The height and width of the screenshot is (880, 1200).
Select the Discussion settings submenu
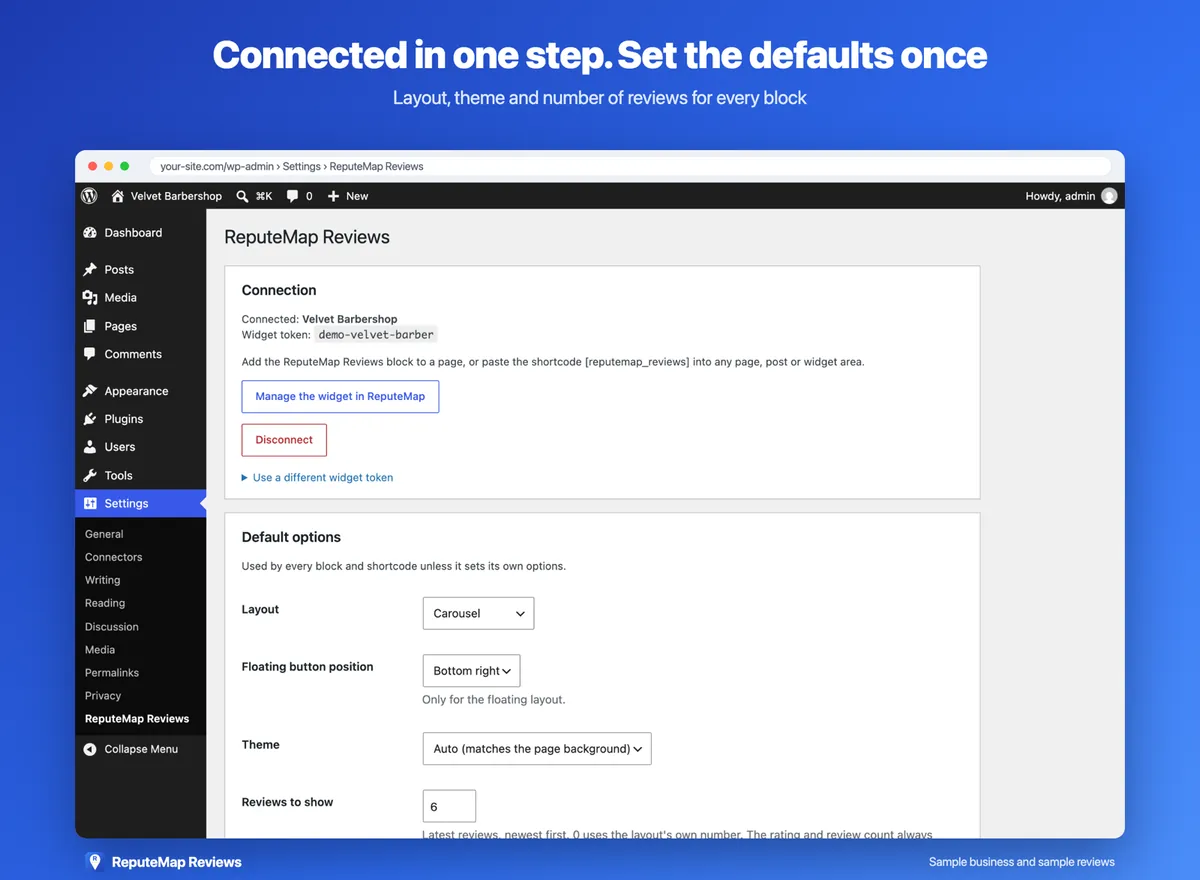112,627
